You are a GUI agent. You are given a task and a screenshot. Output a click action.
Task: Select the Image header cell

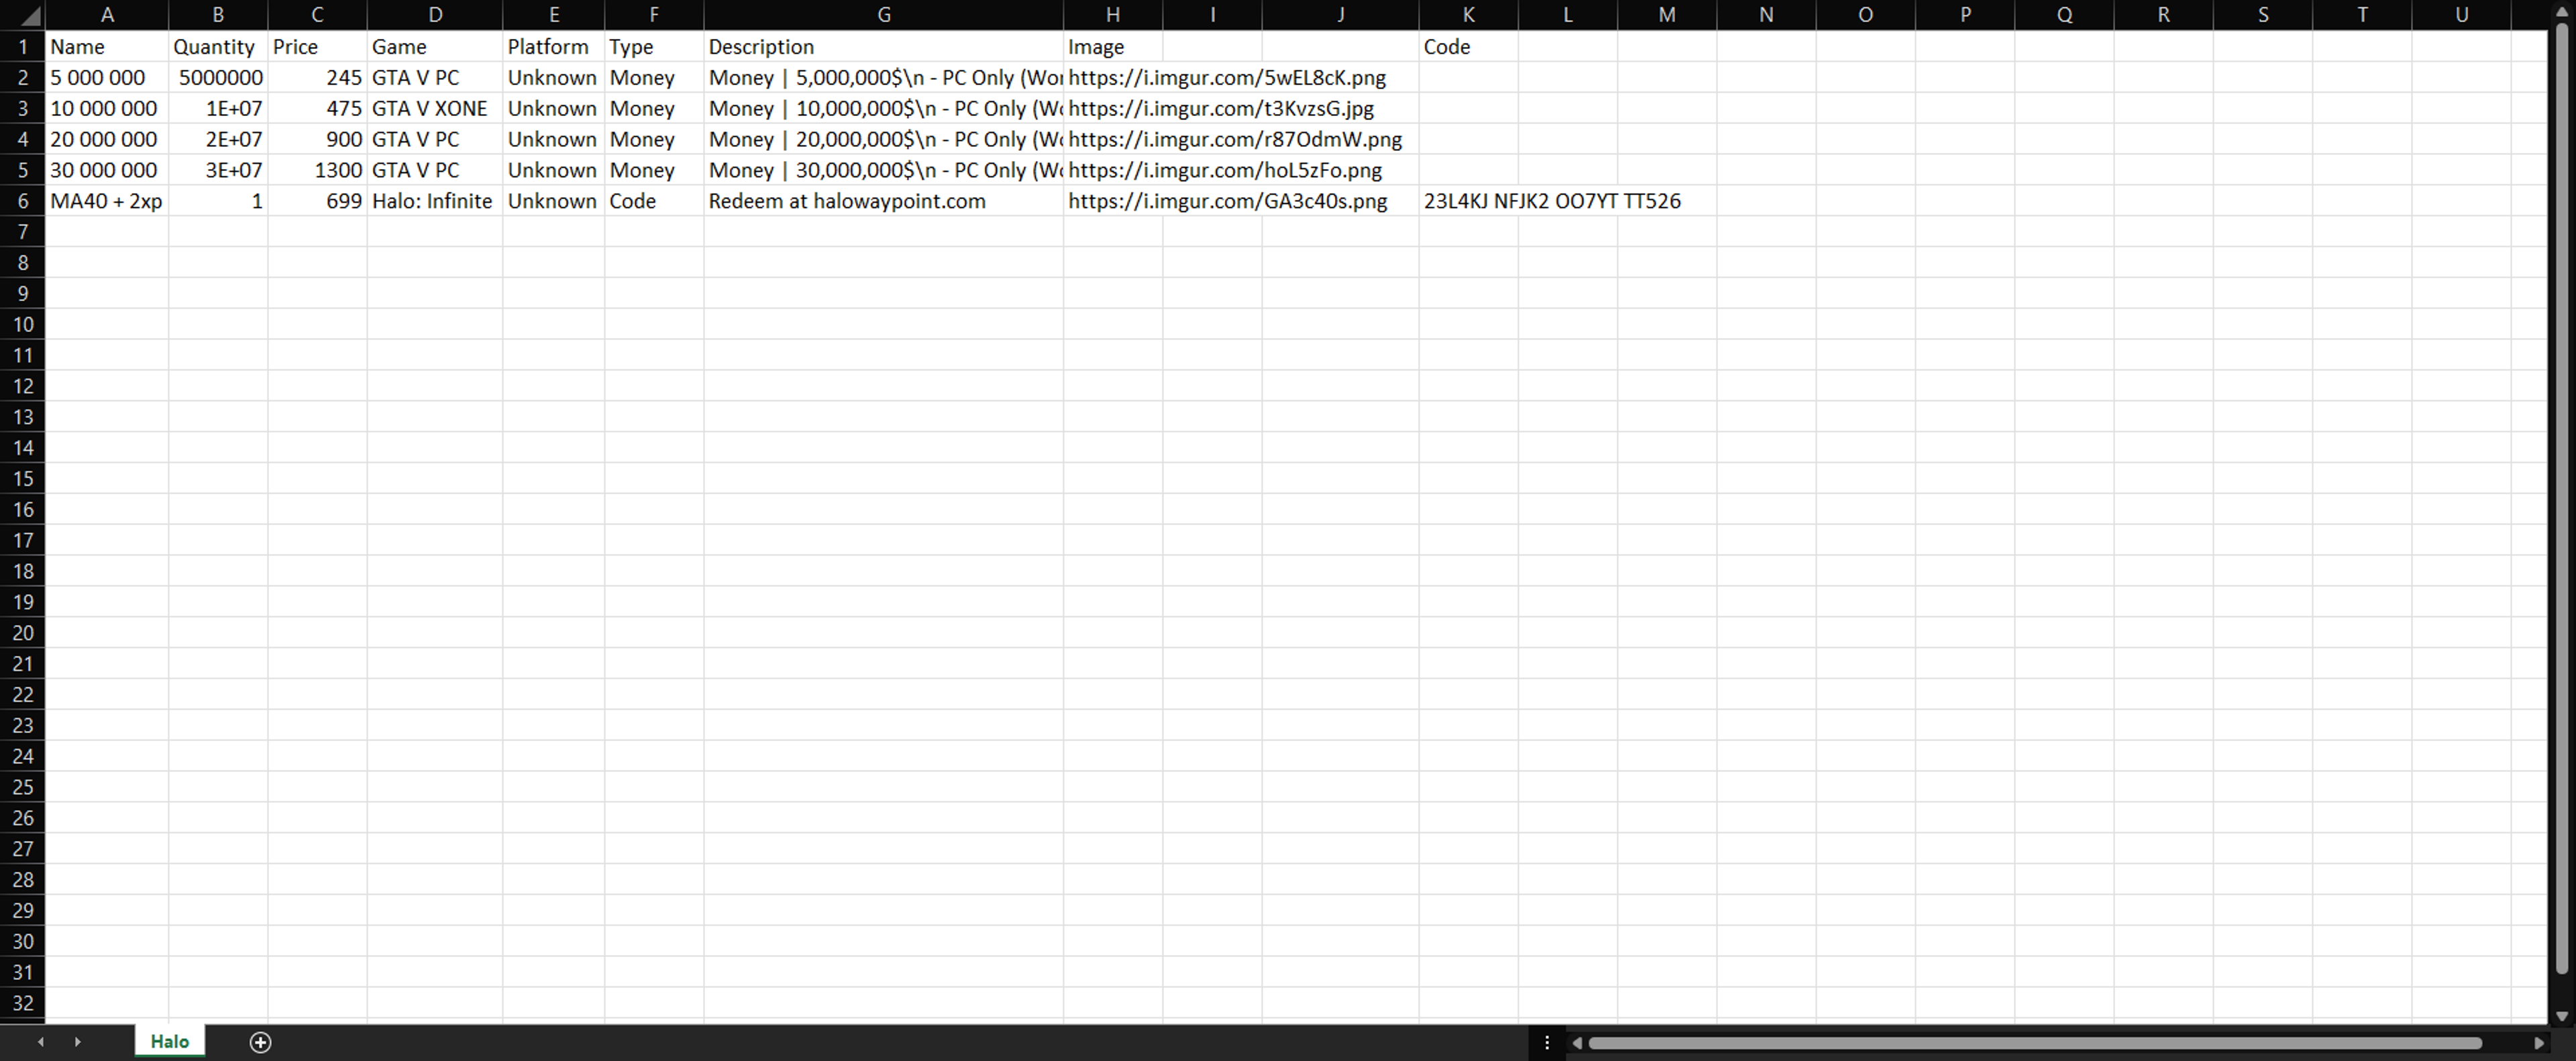tap(1113, 47)
